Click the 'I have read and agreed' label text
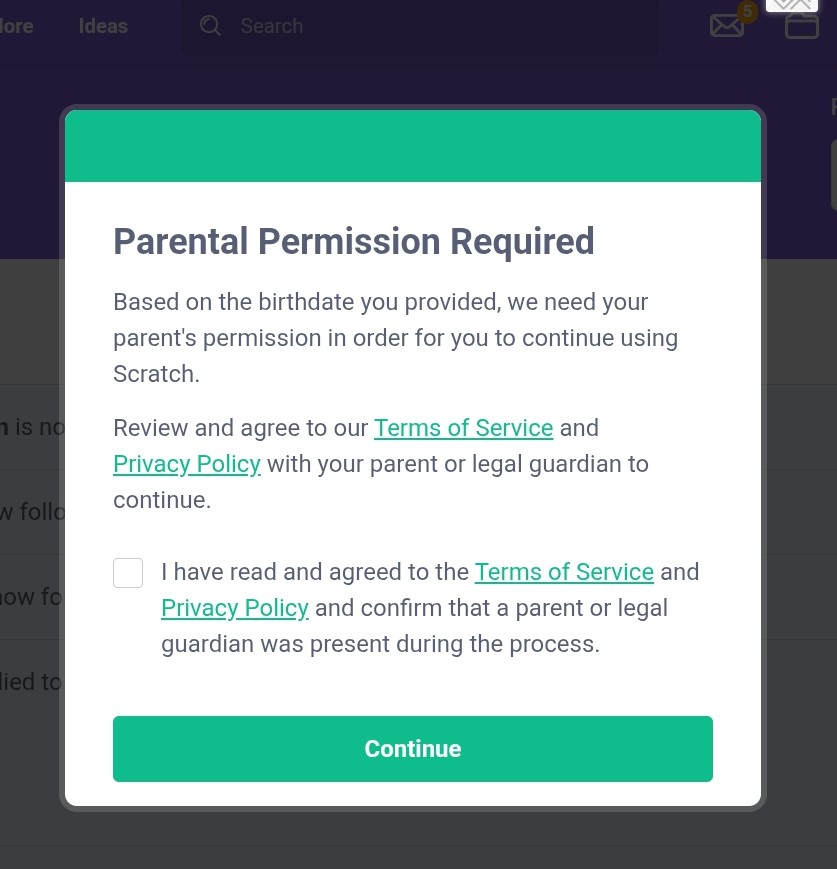This screenshot has height=869, width=837. (315, 572)
